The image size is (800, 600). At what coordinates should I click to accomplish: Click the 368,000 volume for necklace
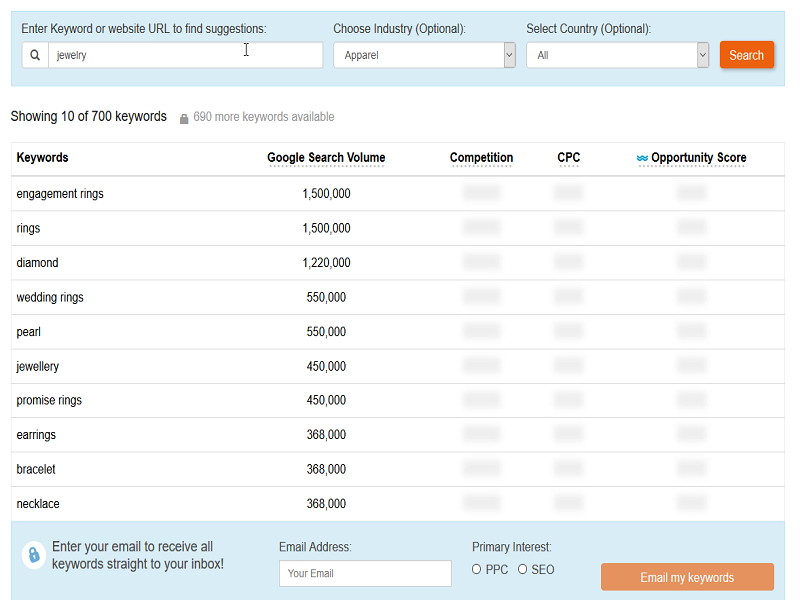click(x=326, y=504)
